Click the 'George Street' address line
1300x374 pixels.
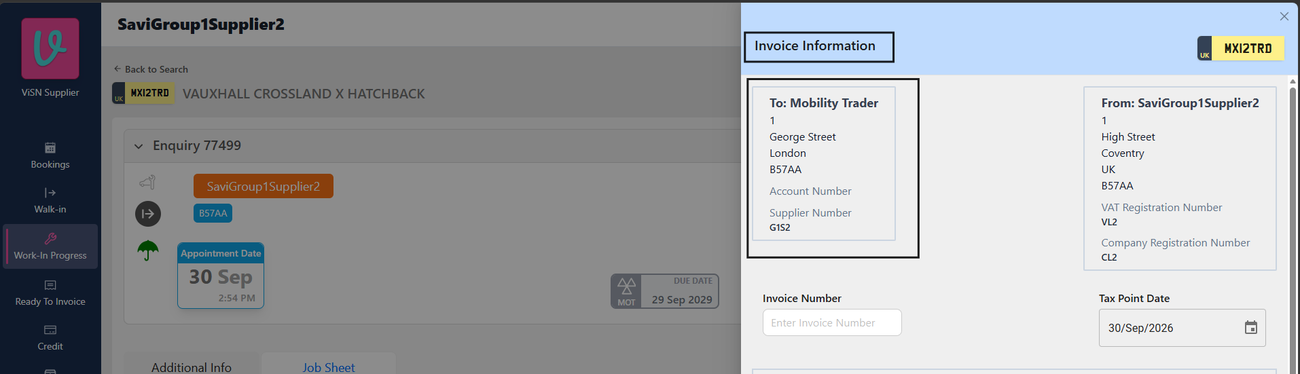pos(802,137)
